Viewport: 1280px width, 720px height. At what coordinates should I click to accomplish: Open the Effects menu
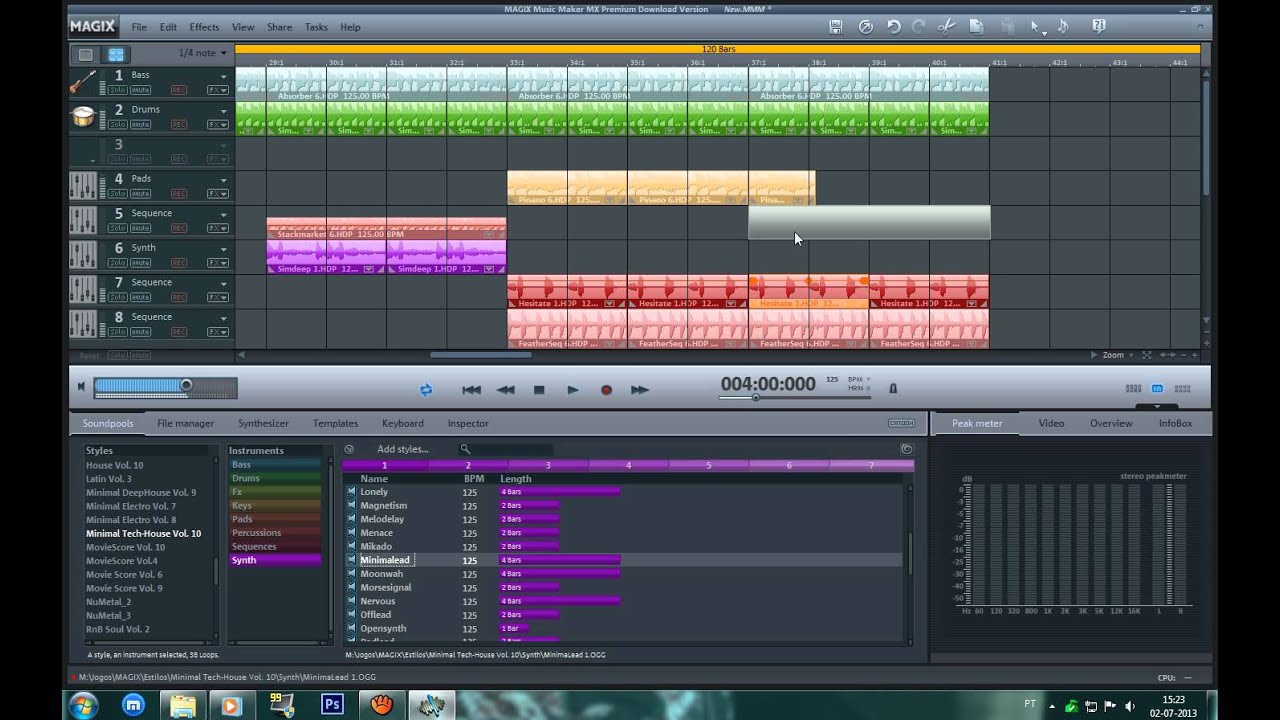point(204,27)
